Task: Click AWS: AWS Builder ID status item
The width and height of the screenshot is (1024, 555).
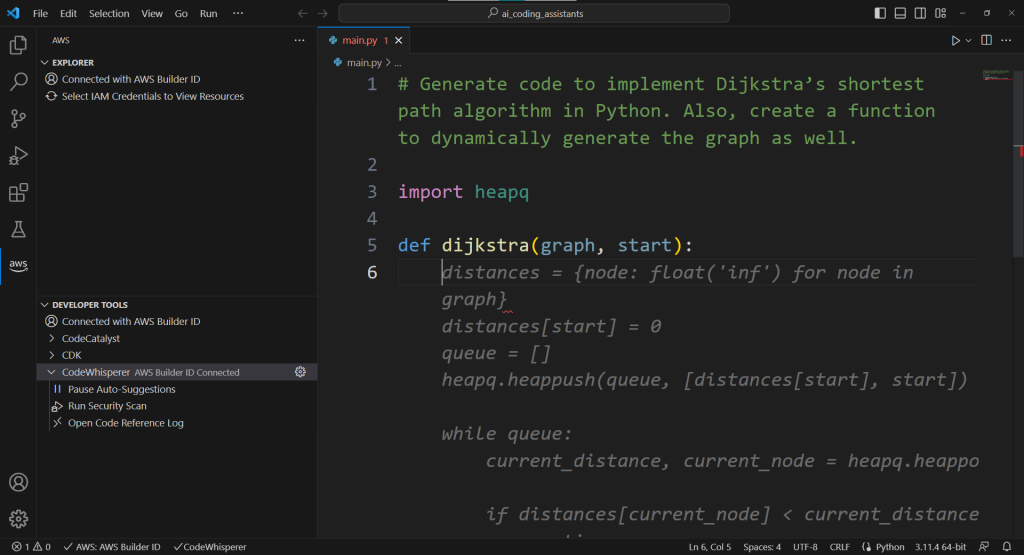Action: [x=112, y=547]
